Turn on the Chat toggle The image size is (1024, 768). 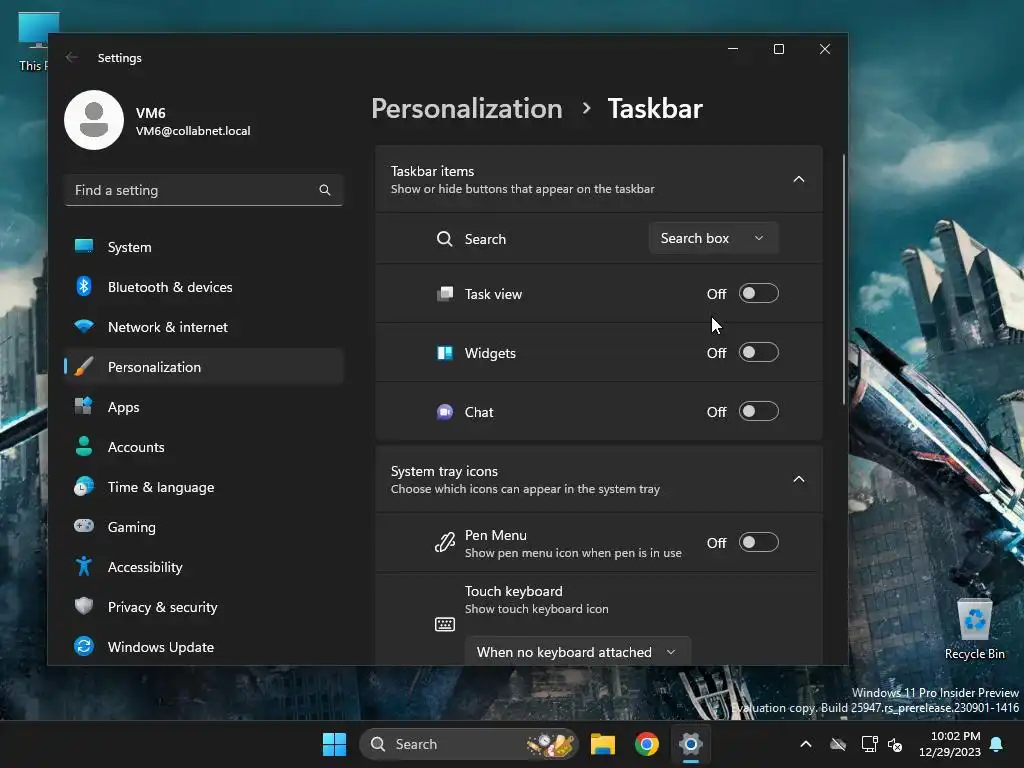758,411
